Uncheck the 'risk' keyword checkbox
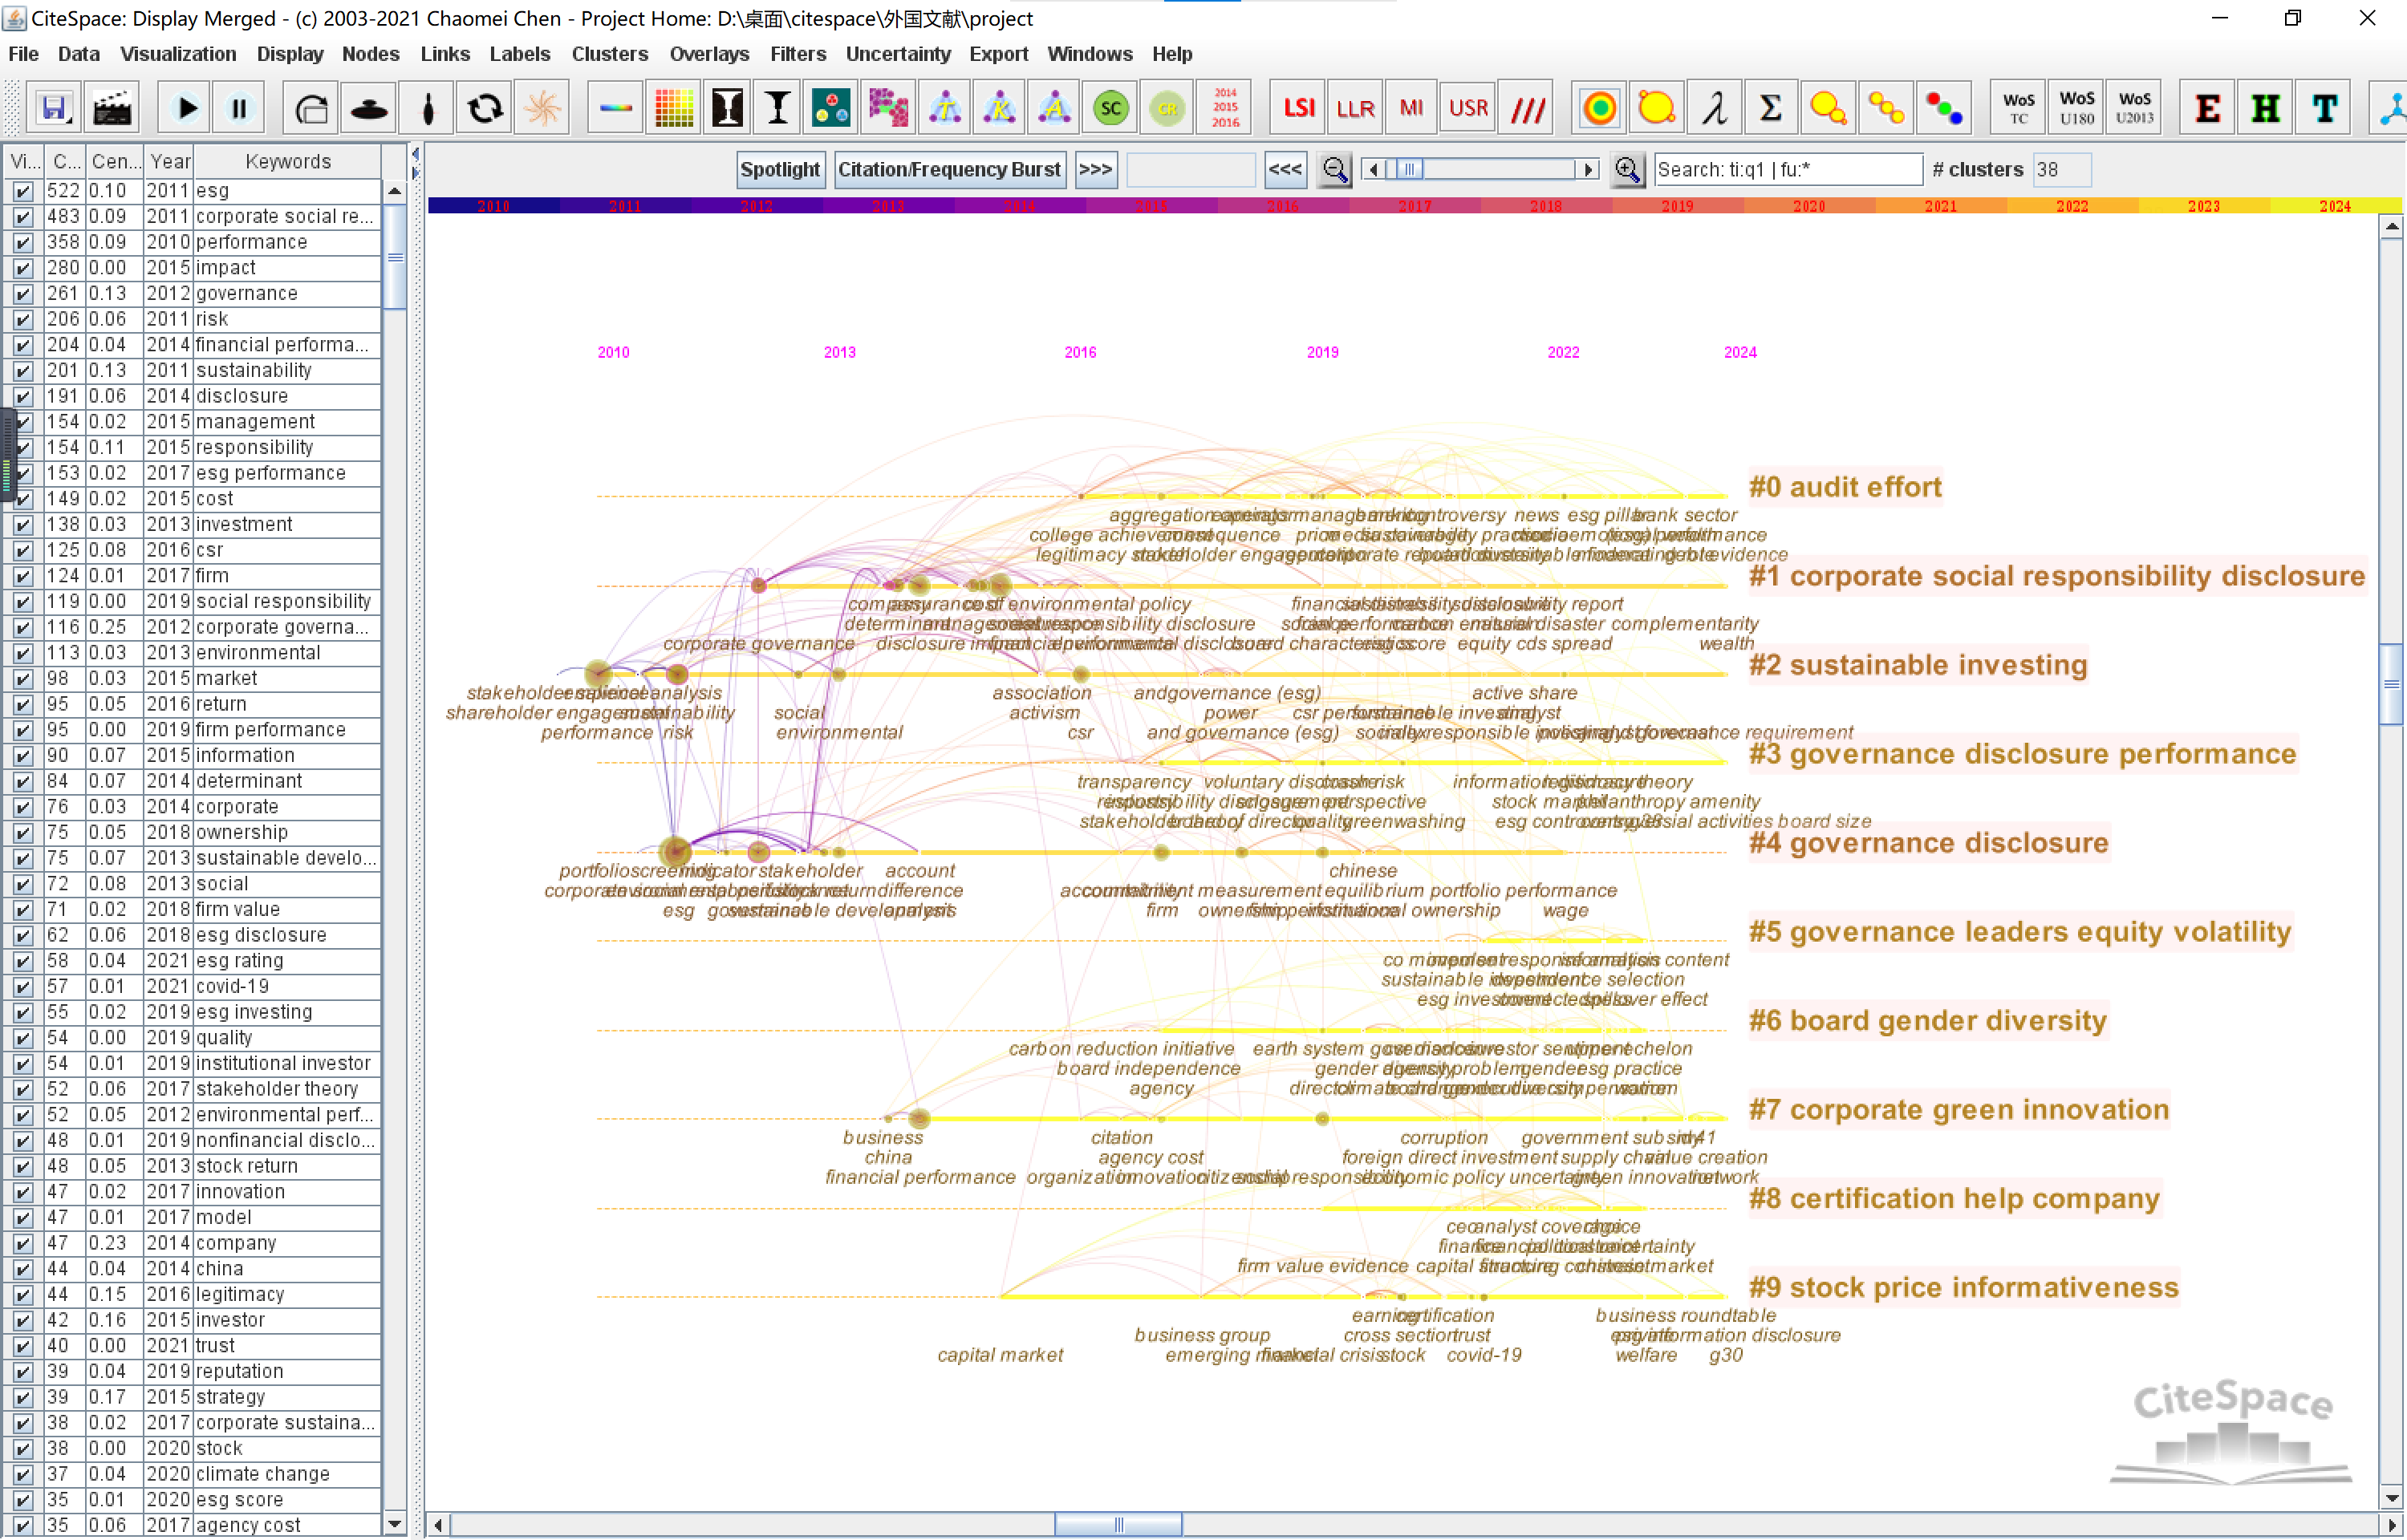This screenshot has width=2407, height=1540. [x=22, y=319]
